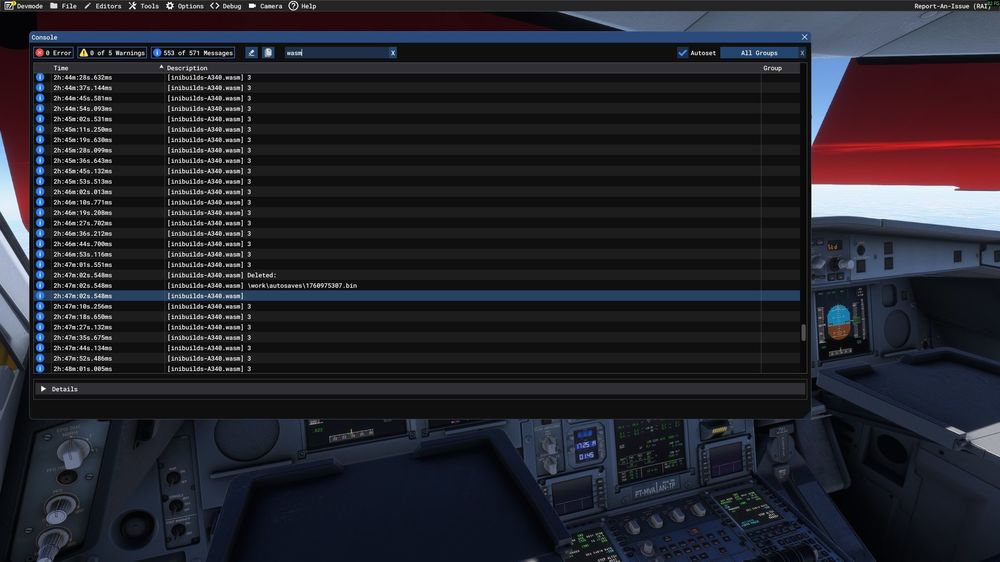Sort by the Description column header
This screenshot has width=1000, height=562.
pyautogui.click(x=187, y=68)
